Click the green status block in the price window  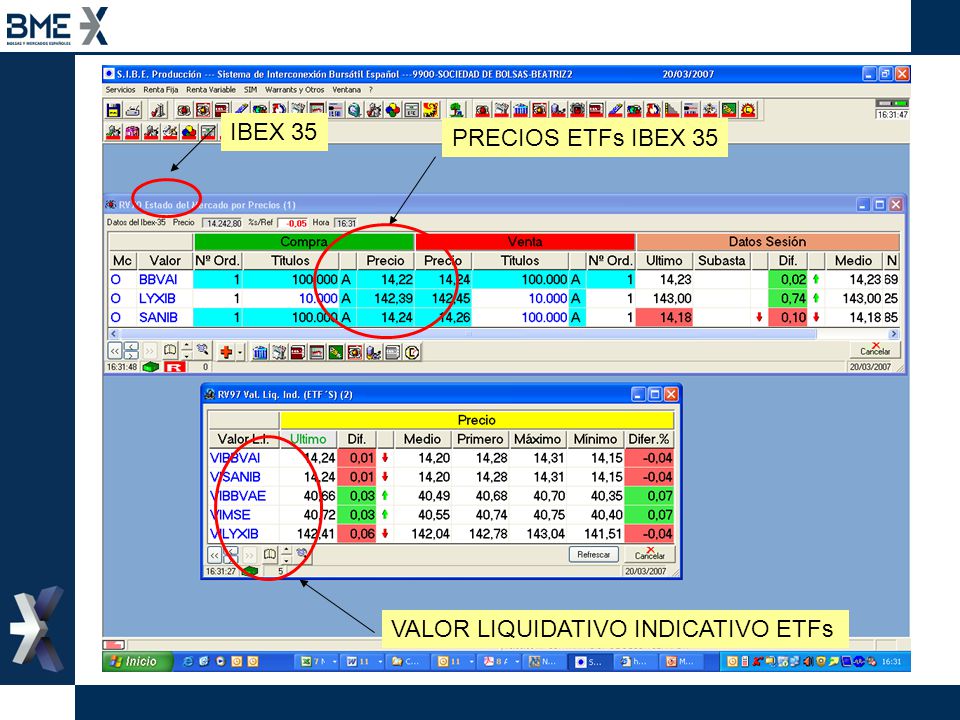[151, 367]
